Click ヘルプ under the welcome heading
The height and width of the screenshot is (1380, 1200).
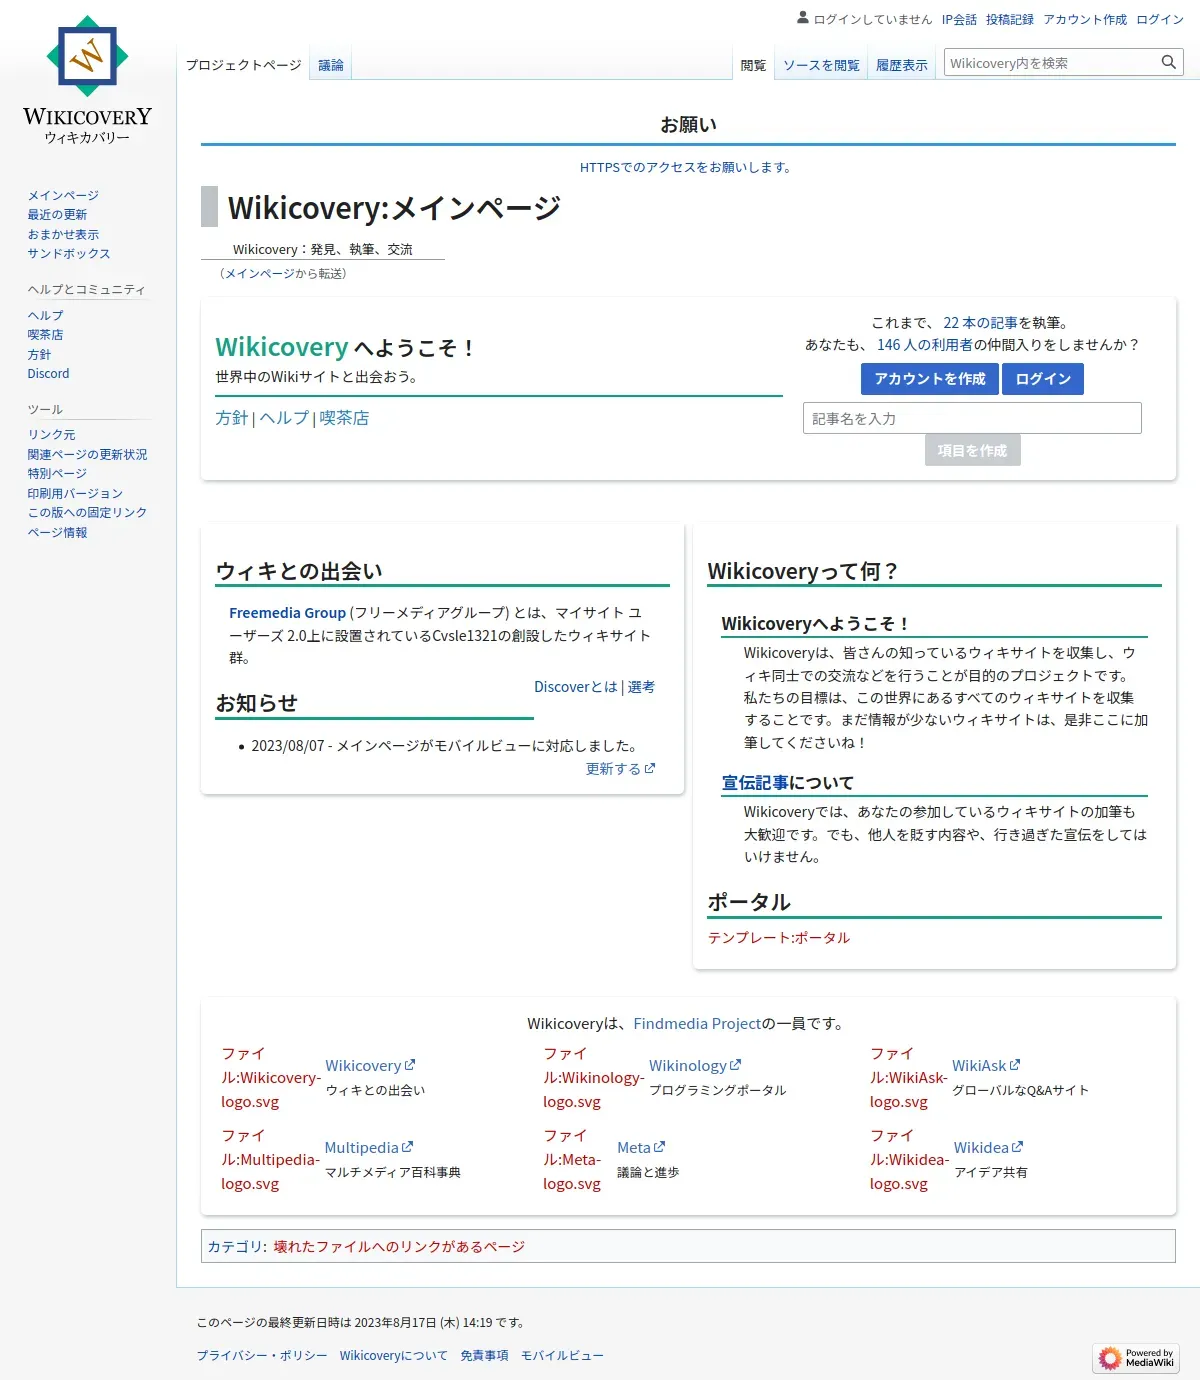[284, 418]
